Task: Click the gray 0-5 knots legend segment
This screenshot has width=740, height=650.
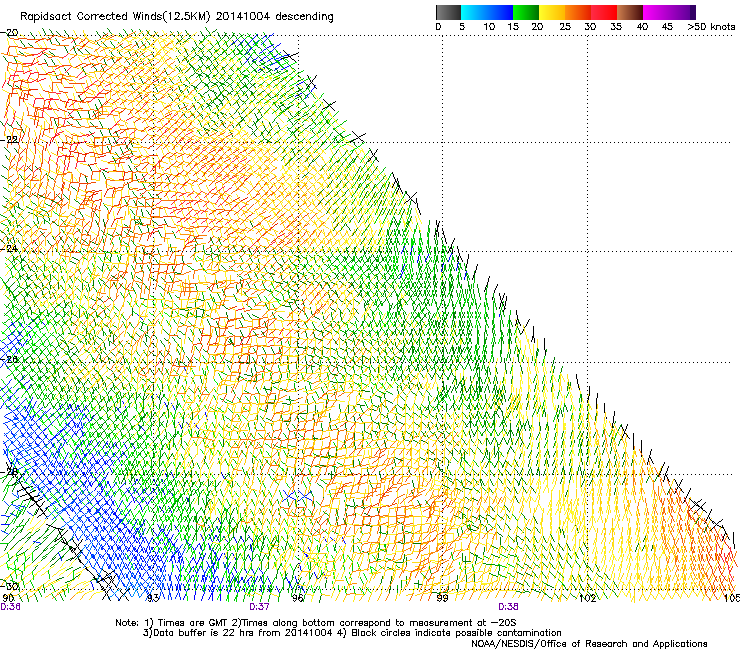Action: click(448, 12)
